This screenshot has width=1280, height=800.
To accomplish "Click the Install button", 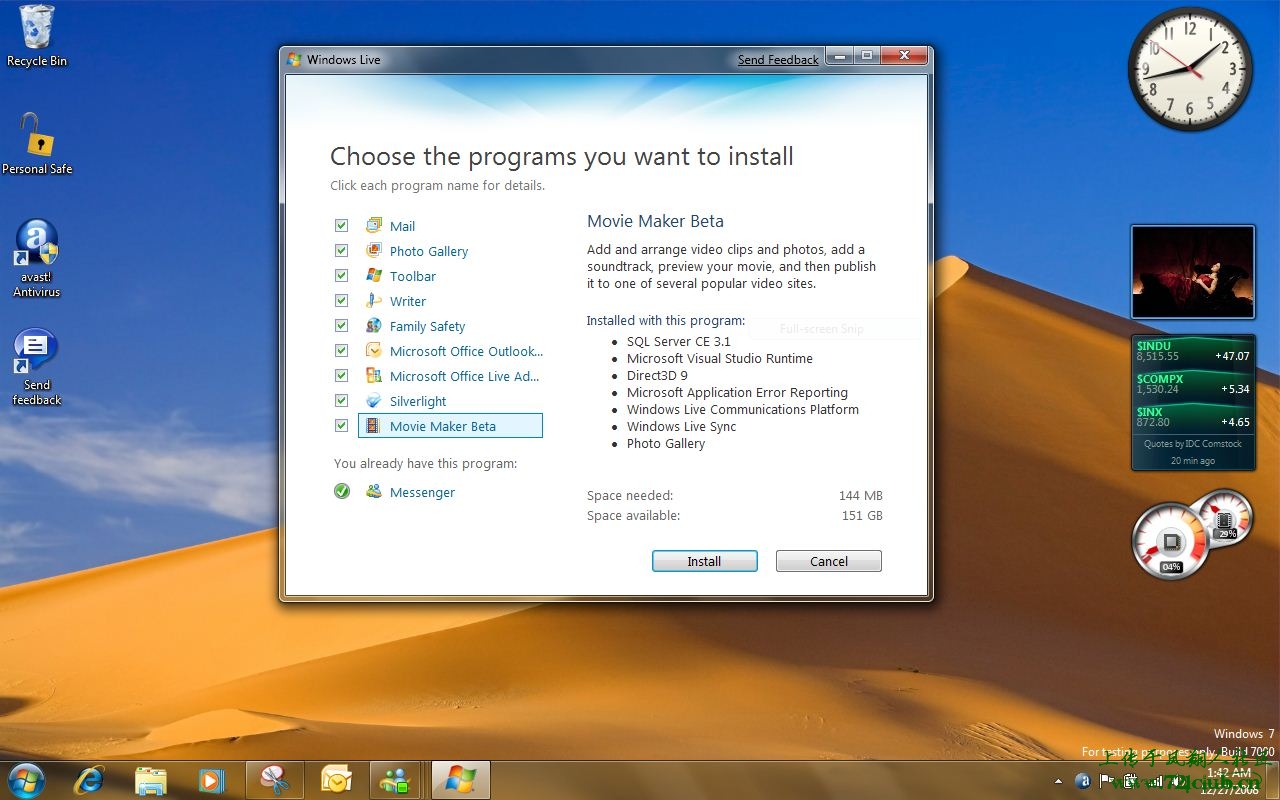I will (x=704, y=561).
